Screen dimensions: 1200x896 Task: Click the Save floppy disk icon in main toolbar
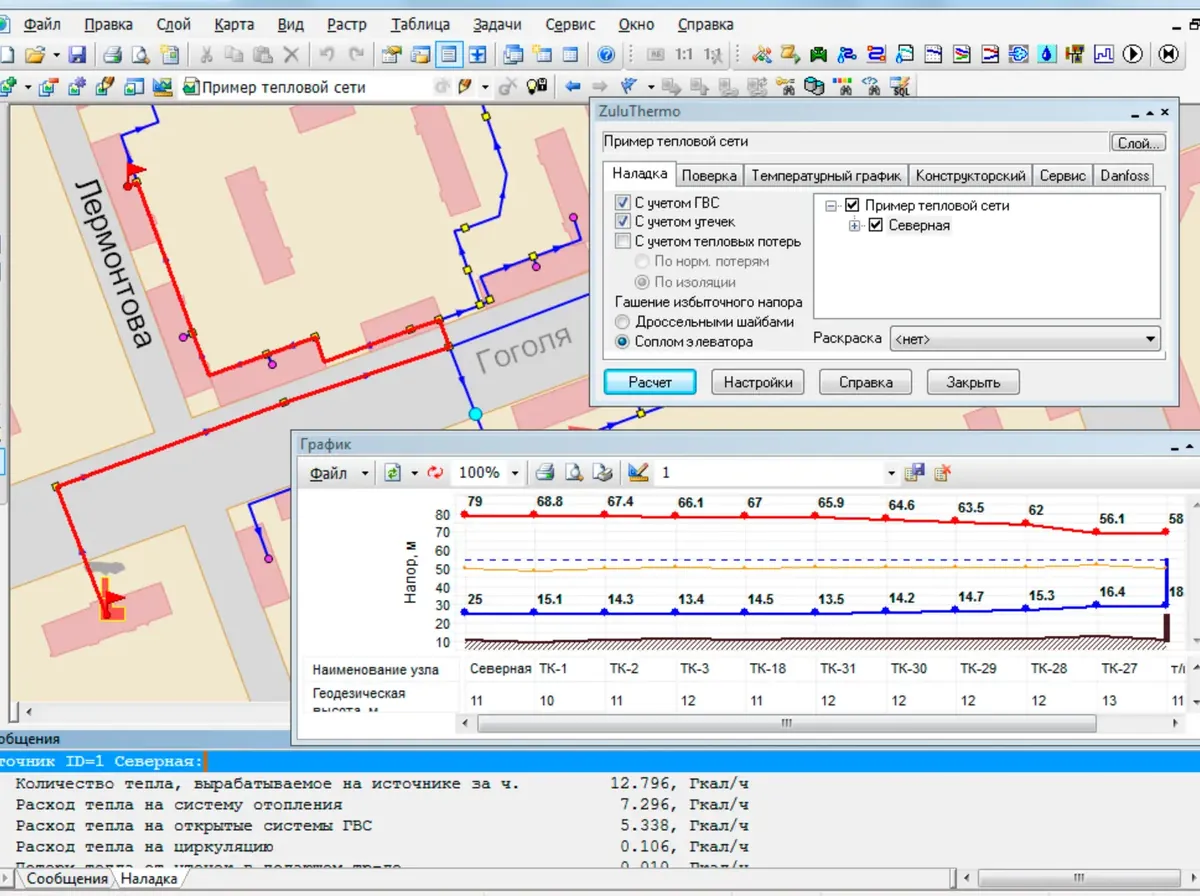pos(77,55)
